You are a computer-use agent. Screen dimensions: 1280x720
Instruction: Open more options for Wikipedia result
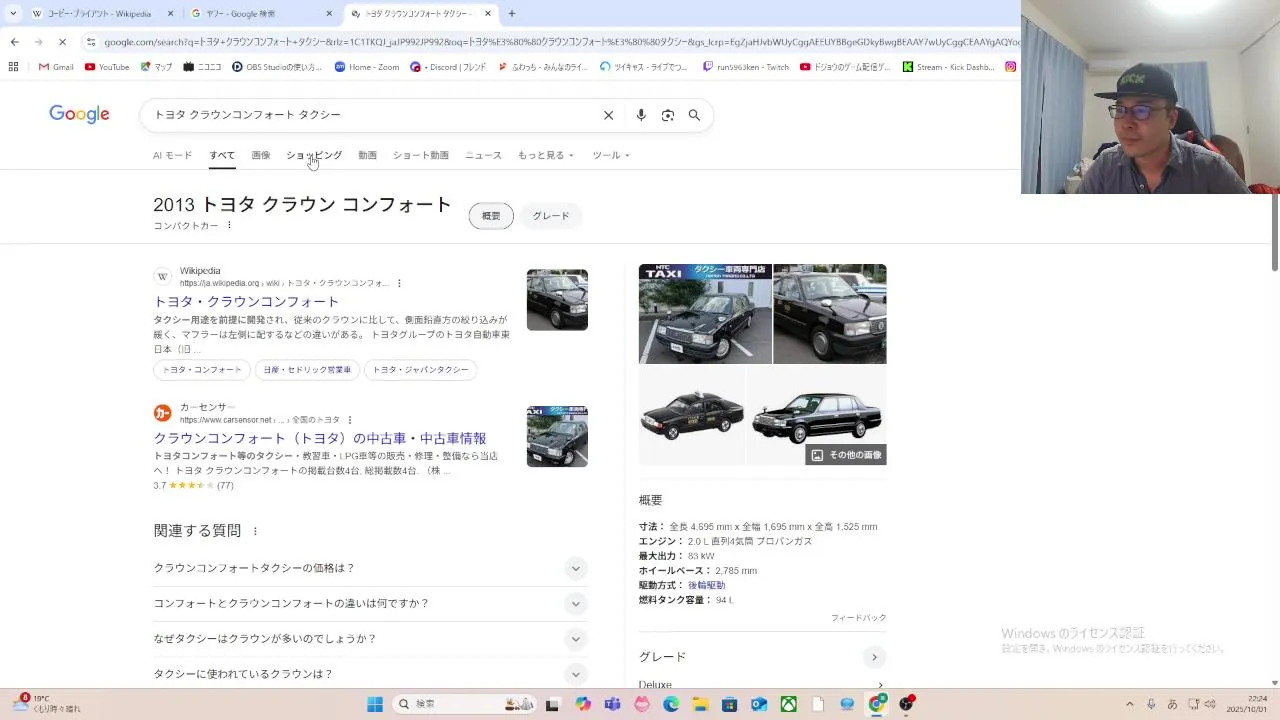pos(399,283)
